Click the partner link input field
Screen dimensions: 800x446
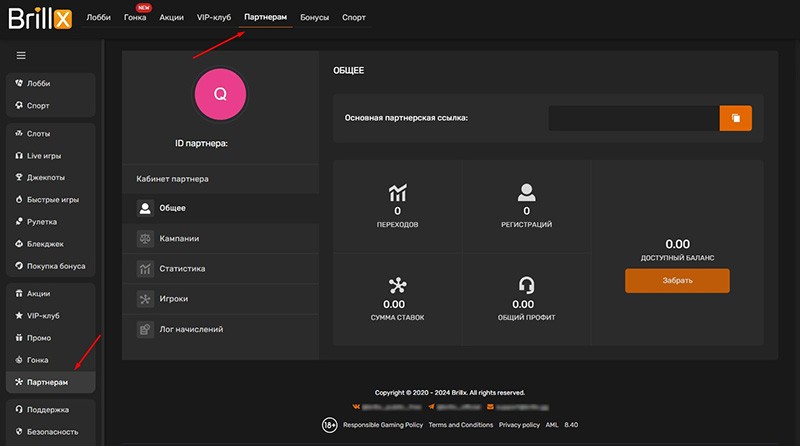633,118
